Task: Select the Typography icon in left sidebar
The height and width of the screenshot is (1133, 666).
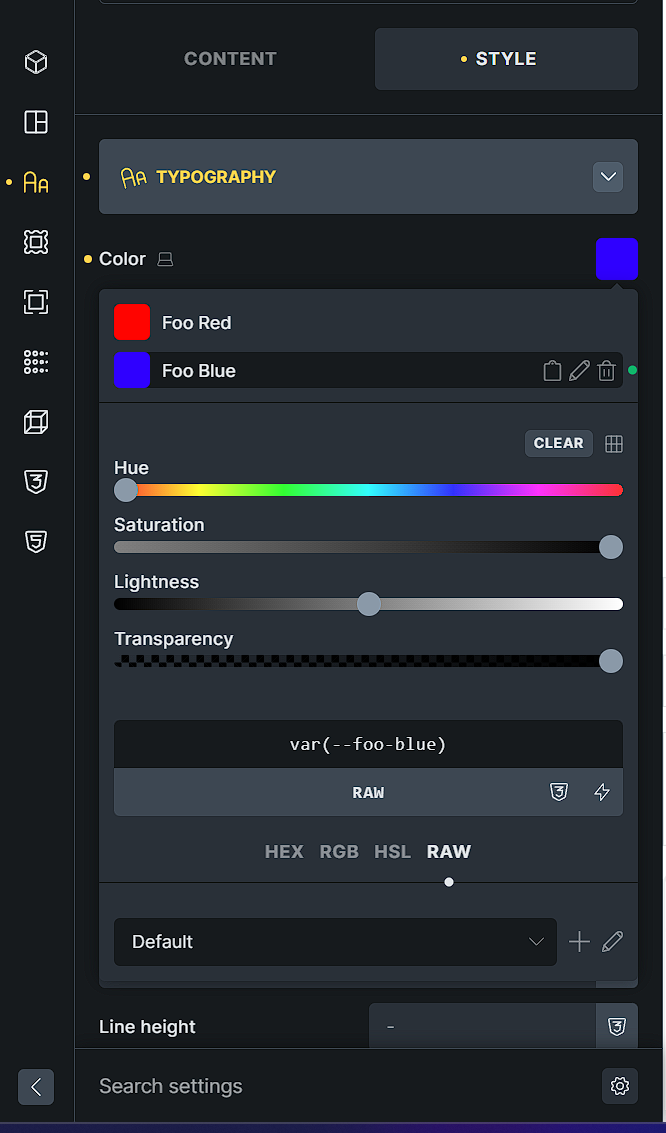Action: 36,182
